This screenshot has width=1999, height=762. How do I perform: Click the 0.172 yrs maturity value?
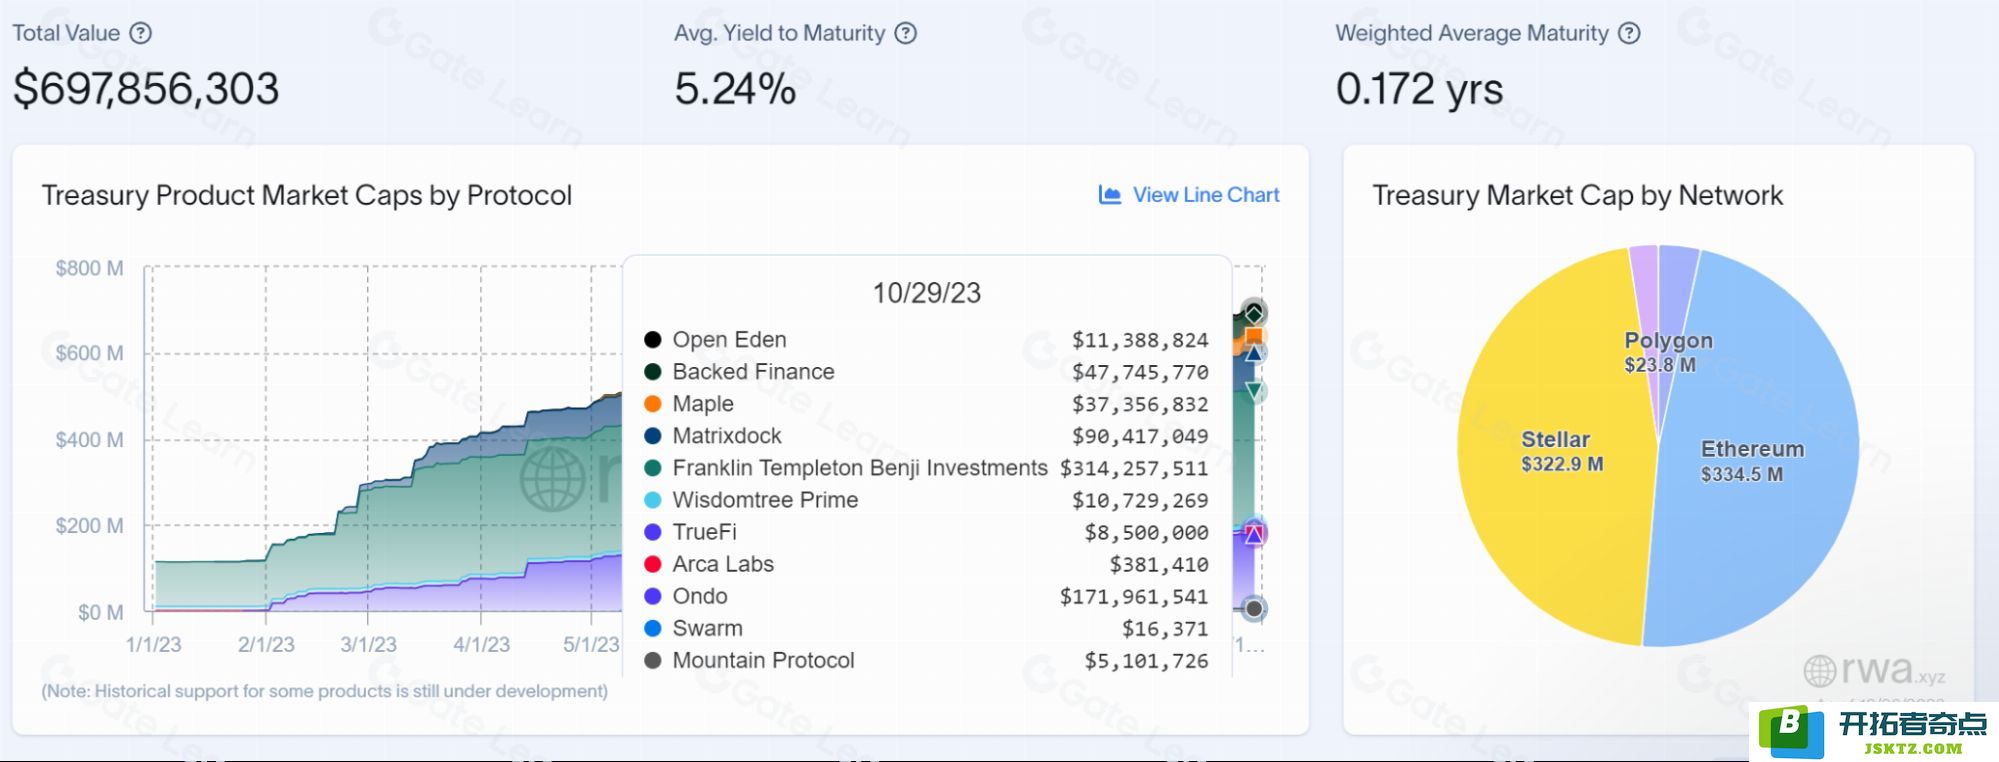click(x=1419, y=89)
